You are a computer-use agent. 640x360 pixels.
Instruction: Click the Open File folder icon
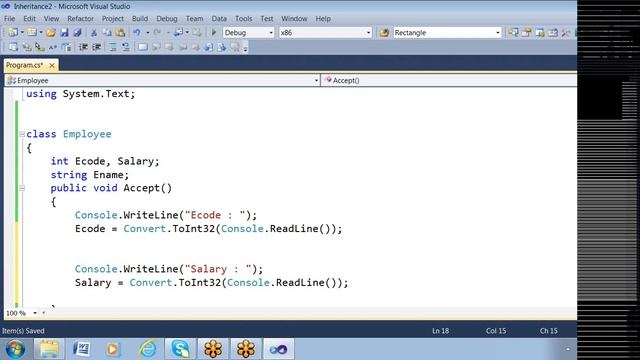pos(51,33)
